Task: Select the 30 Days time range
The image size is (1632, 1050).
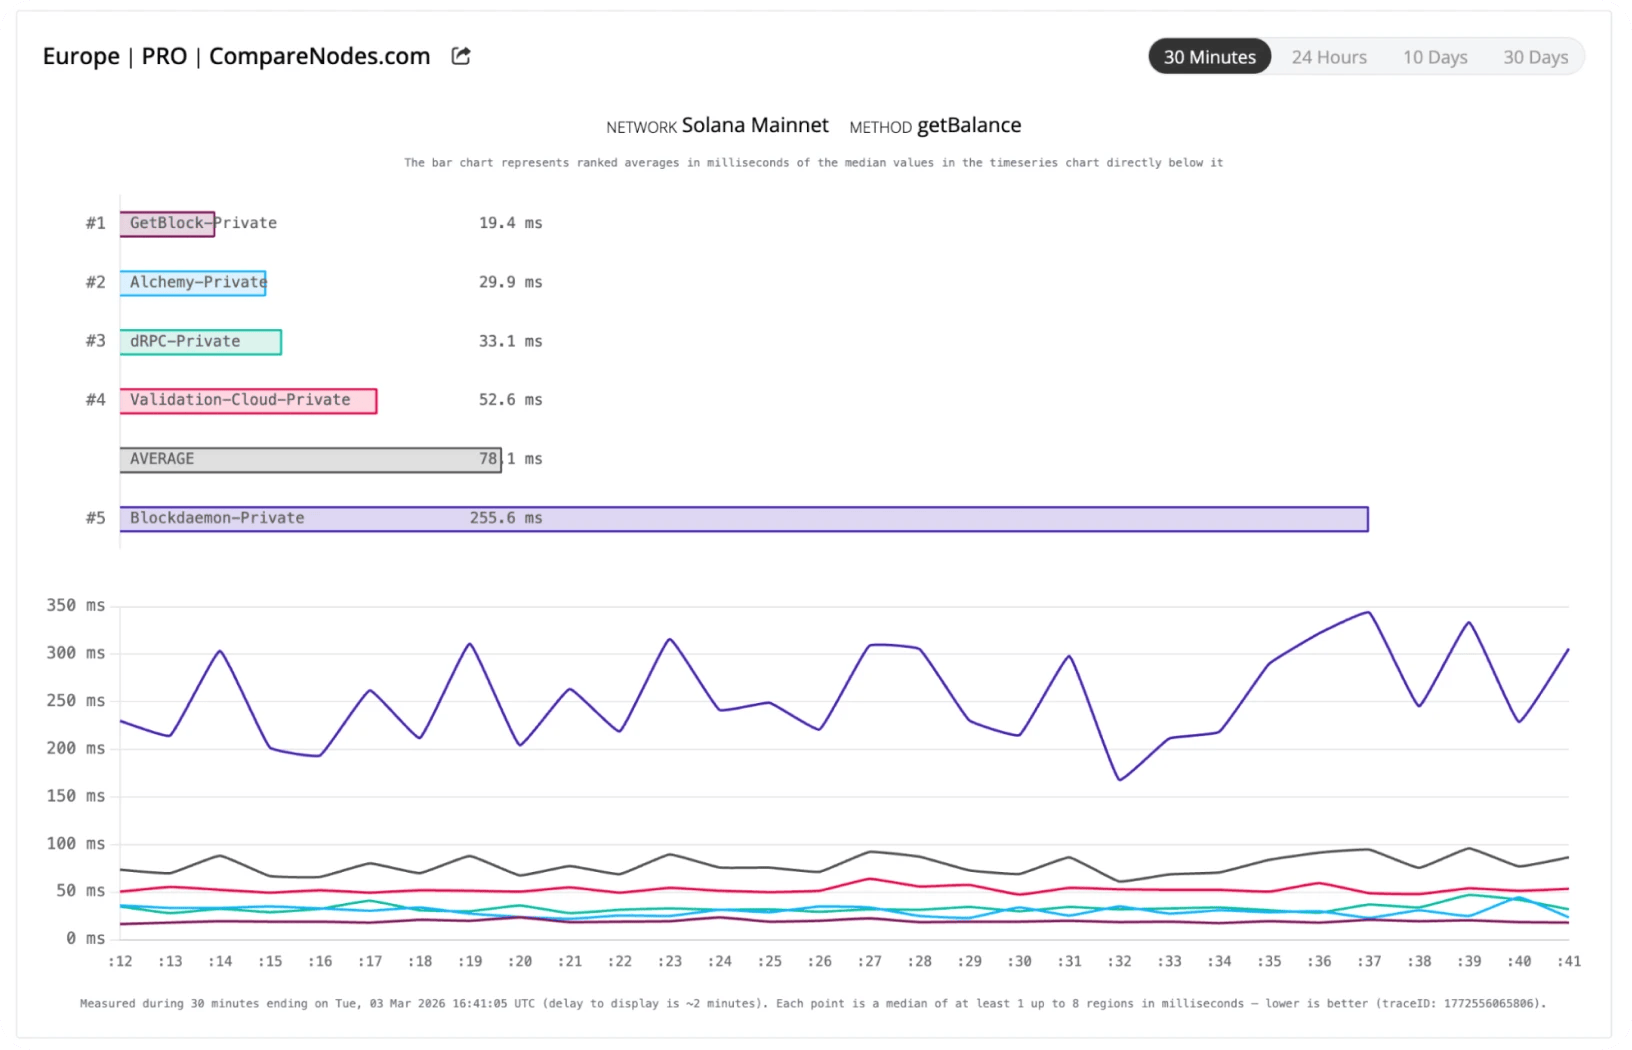Action: coord(1536,56)
